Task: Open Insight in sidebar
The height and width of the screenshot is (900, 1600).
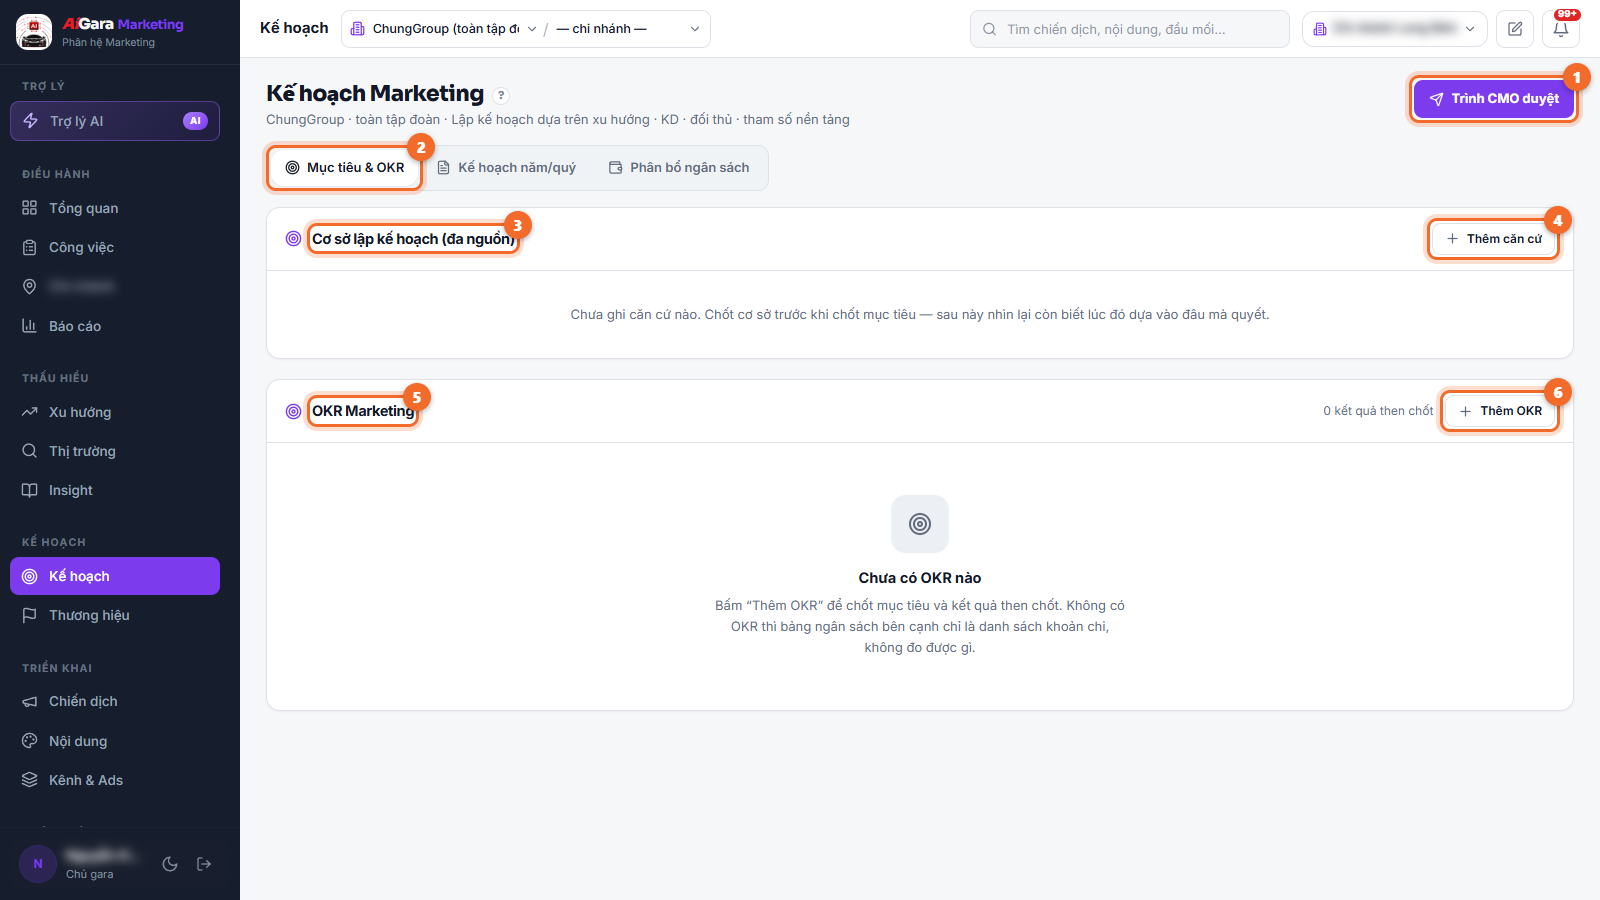Action: (115, 490)
